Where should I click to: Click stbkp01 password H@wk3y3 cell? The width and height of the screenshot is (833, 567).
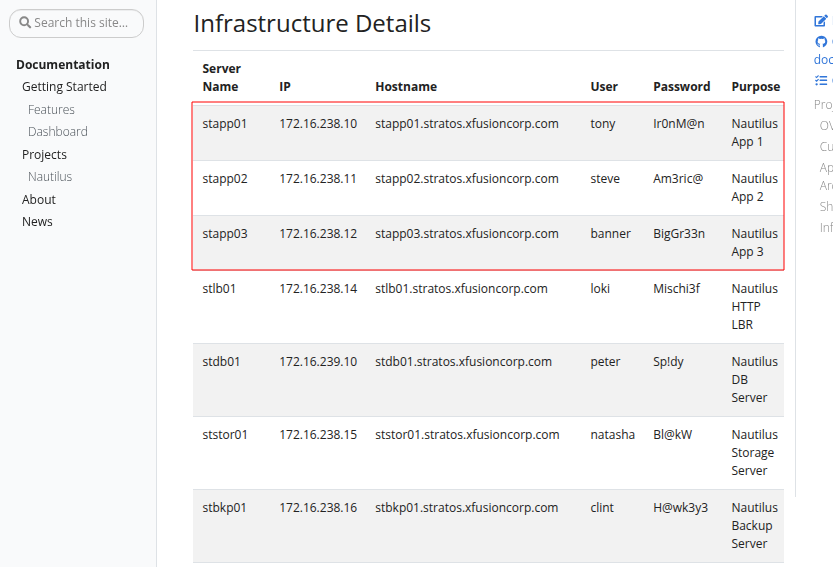(x=680, y=508)
